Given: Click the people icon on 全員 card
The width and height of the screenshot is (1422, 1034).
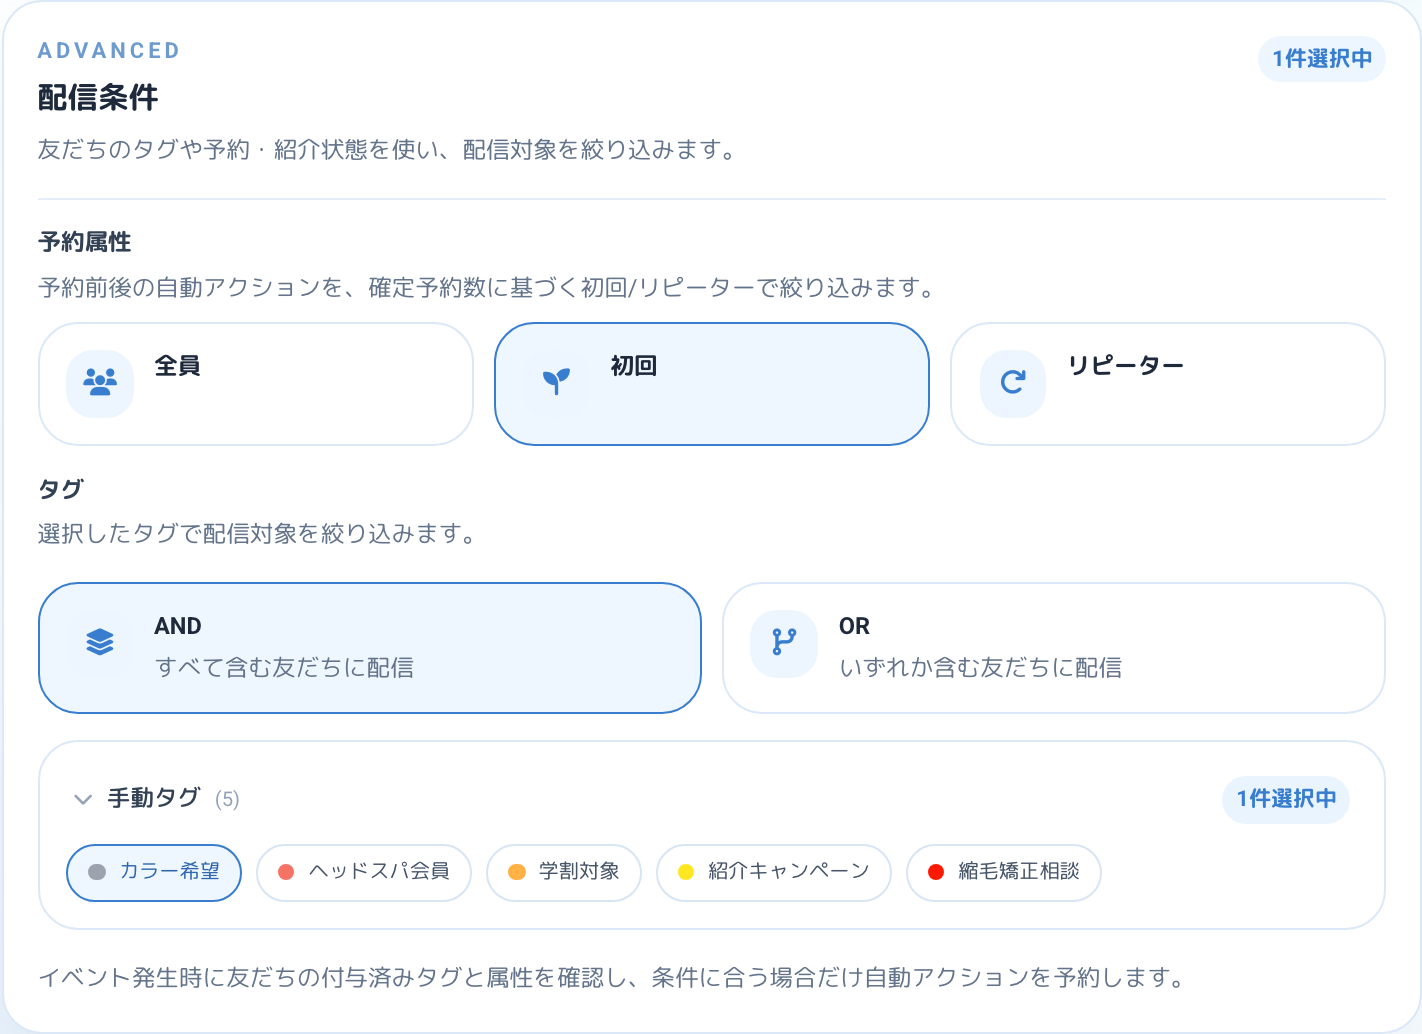Looking at the screenshot, I should coord(100,383).
